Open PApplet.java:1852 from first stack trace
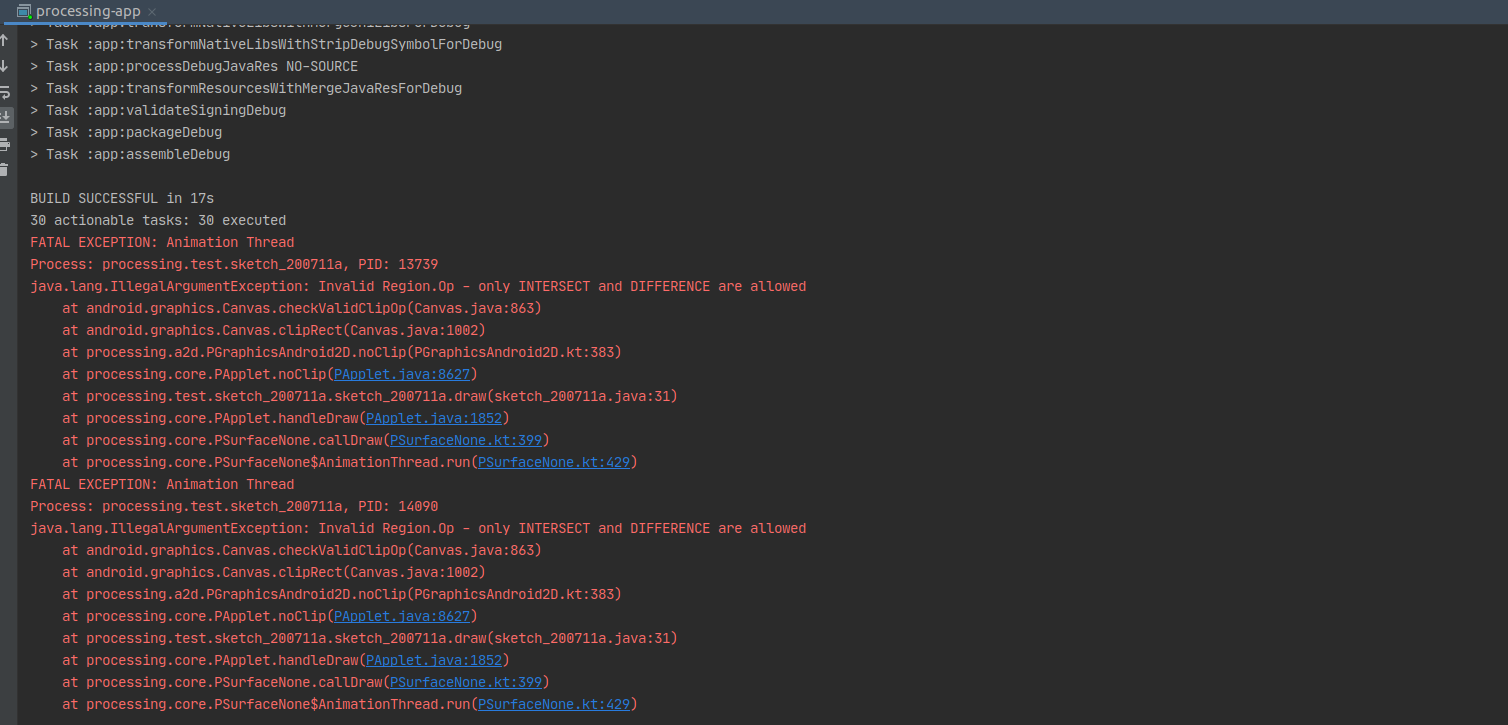1508x725 pixels. click(x=434, y=418)
